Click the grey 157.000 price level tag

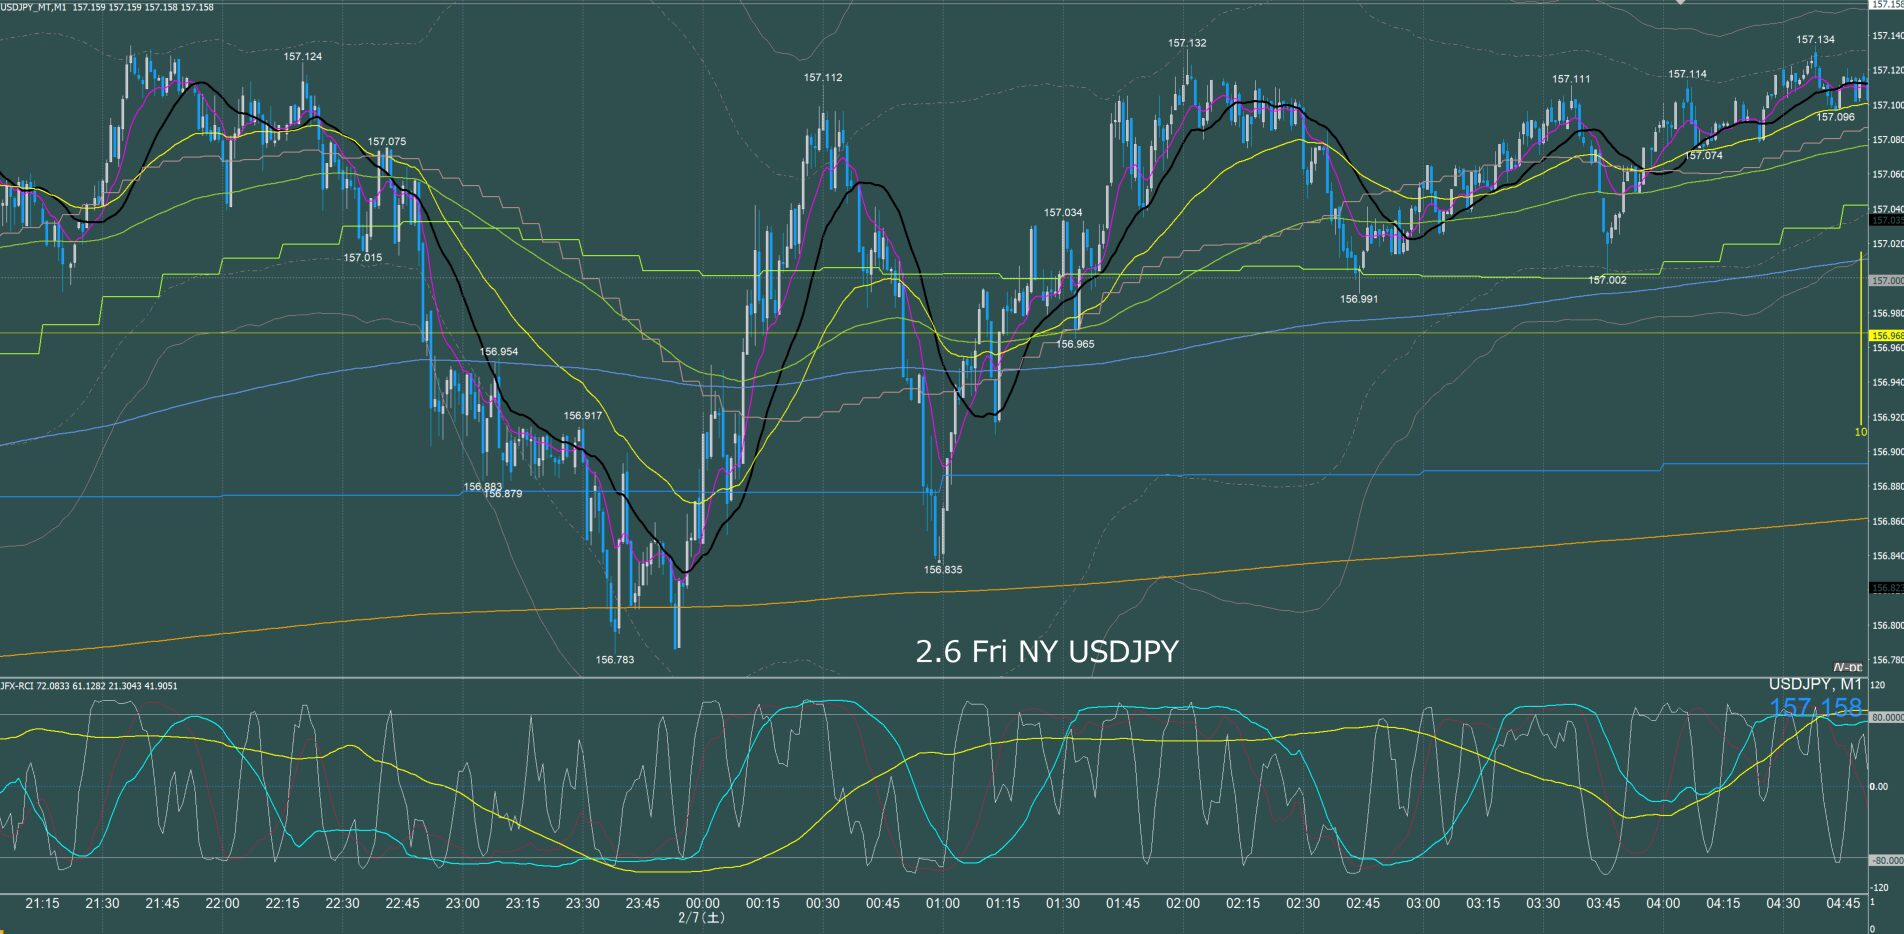click(x=1886, y=281)
